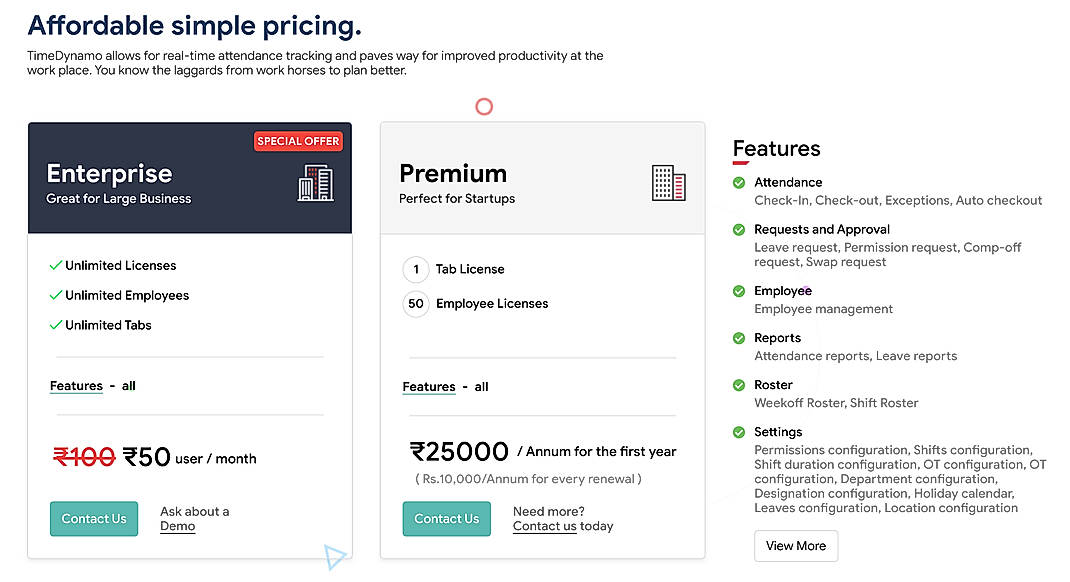
Task: Click the red SPECIAL OFFER badge
Action: coord(298,141)
